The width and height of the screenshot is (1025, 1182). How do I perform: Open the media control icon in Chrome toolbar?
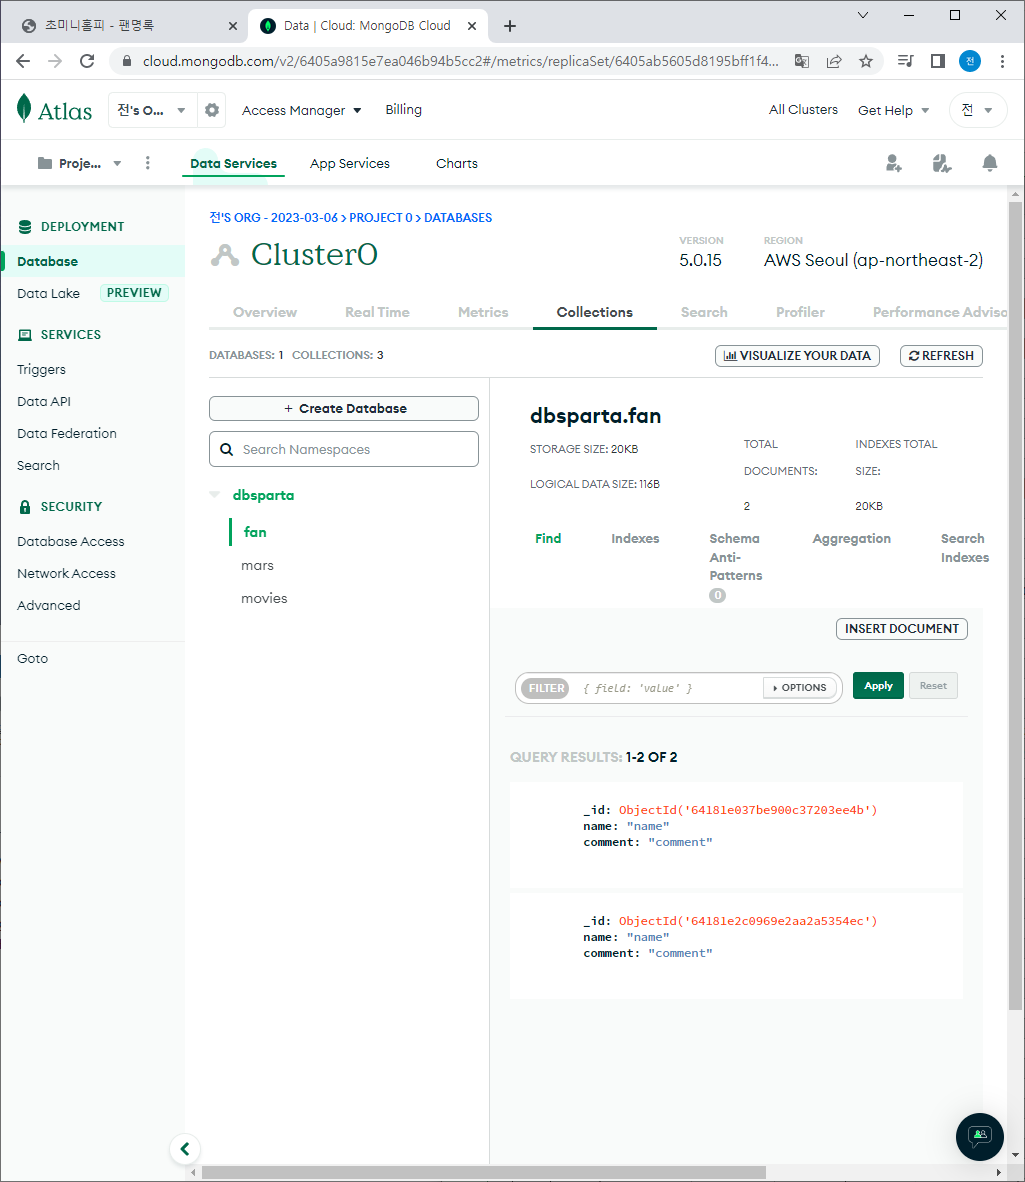point(905,61)
